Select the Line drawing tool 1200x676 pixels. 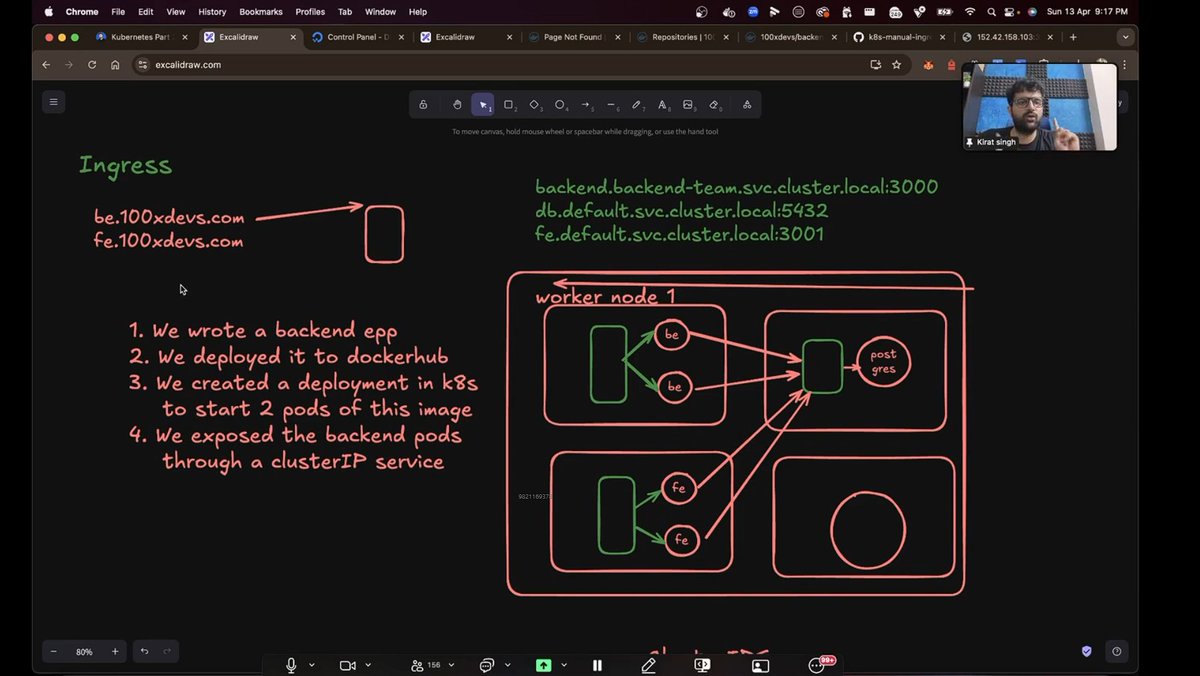612,104
